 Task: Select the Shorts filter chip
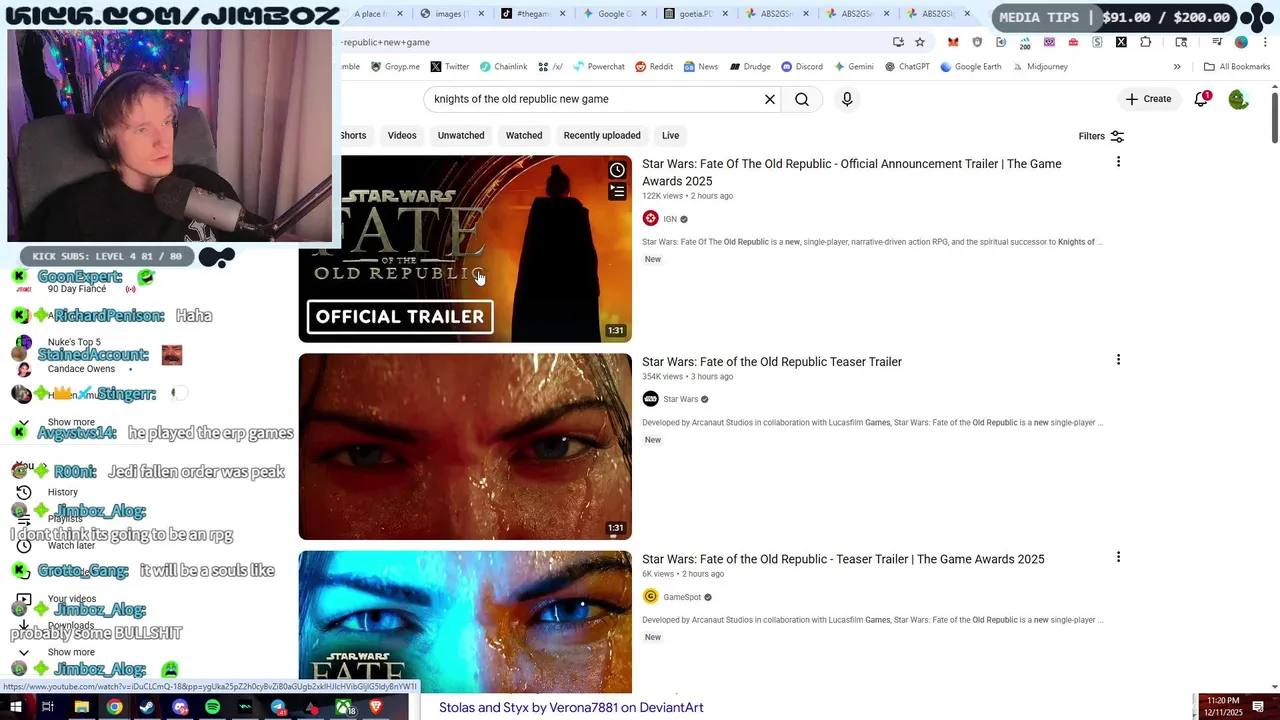point(353,135)
